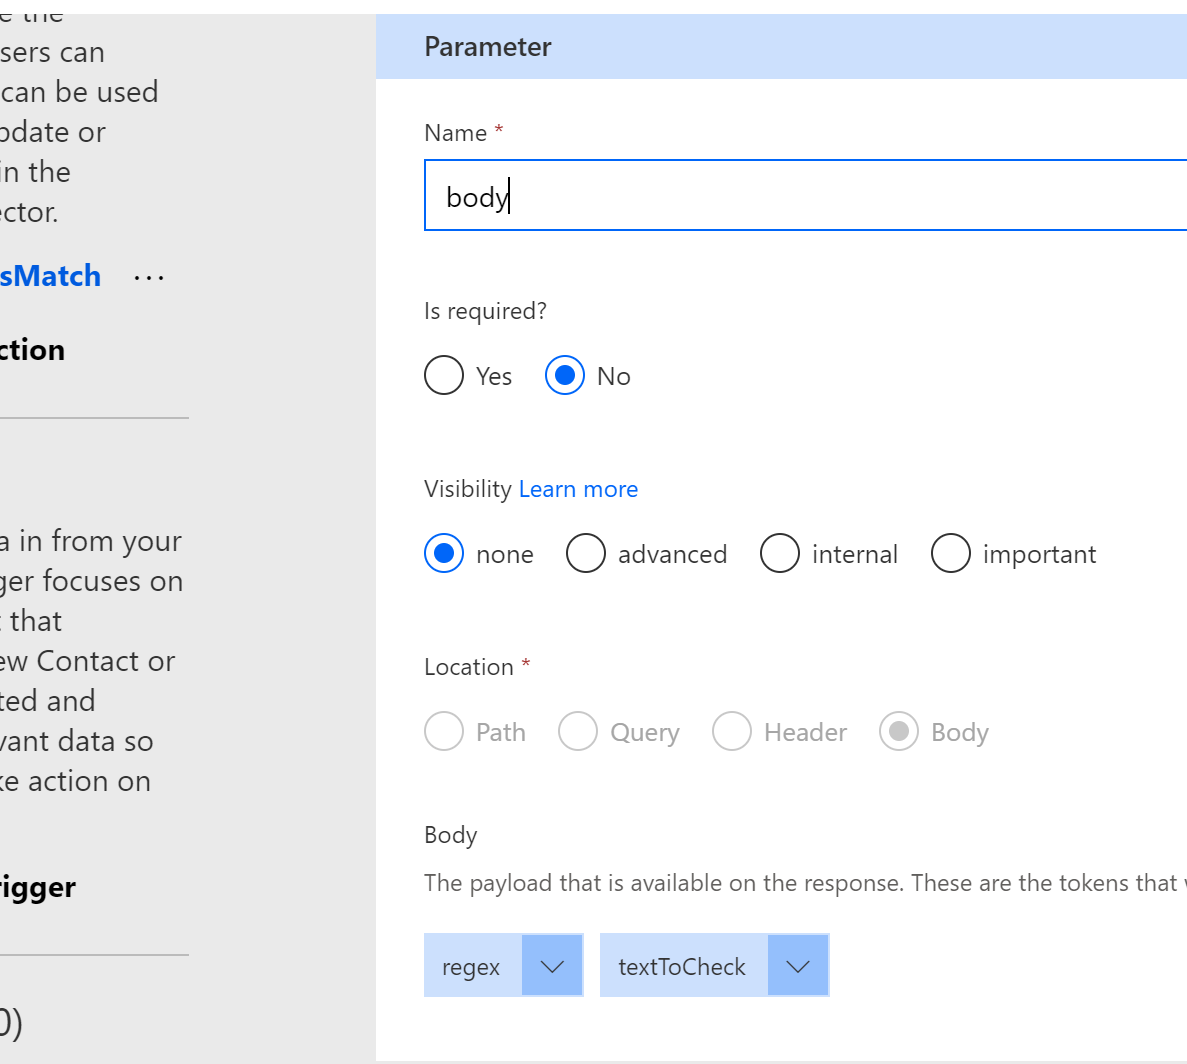Click into the Name input field

pyautogui.click(x=800, y=196)
